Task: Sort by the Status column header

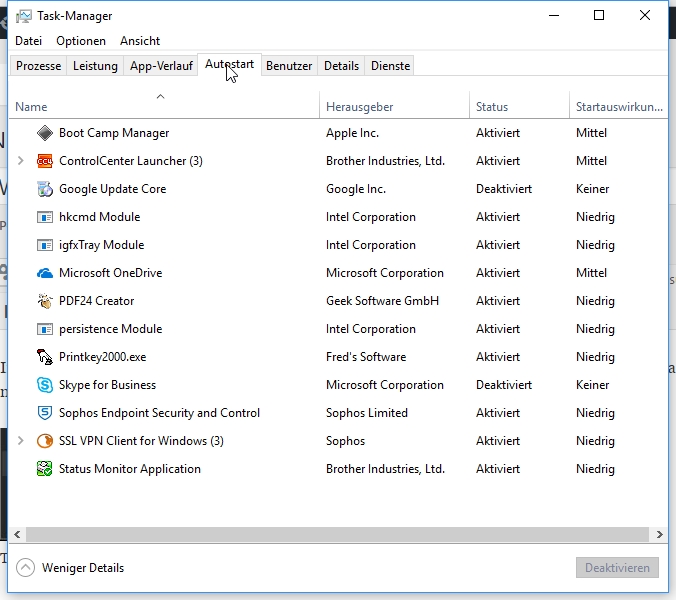Action: (520, 105)
